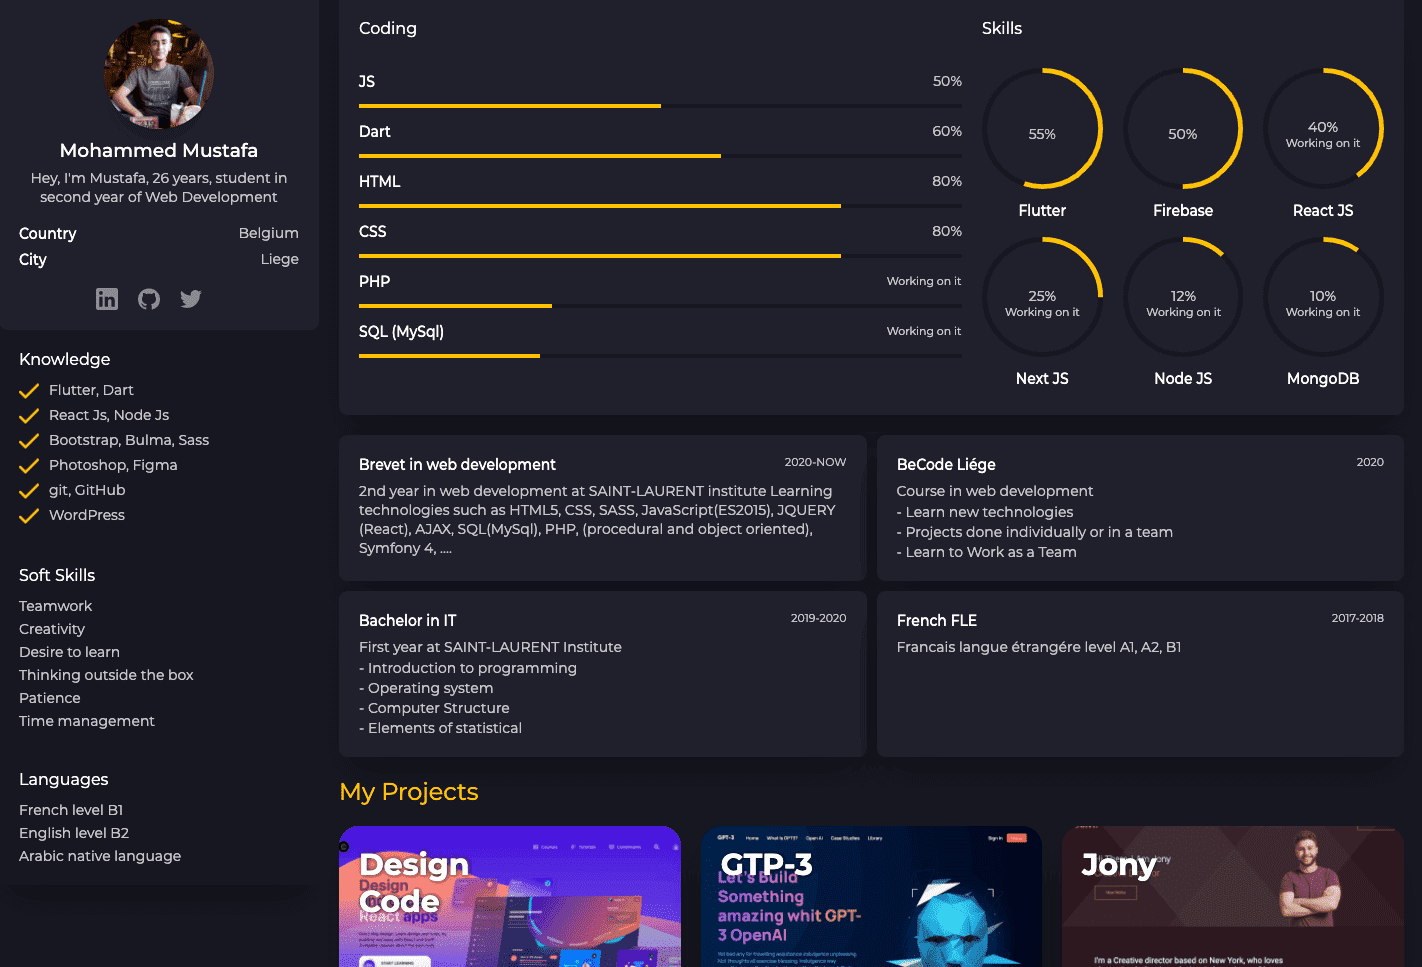
Task: Click checkmark beside Flutter, Dart
Action: tap(29, 391)
